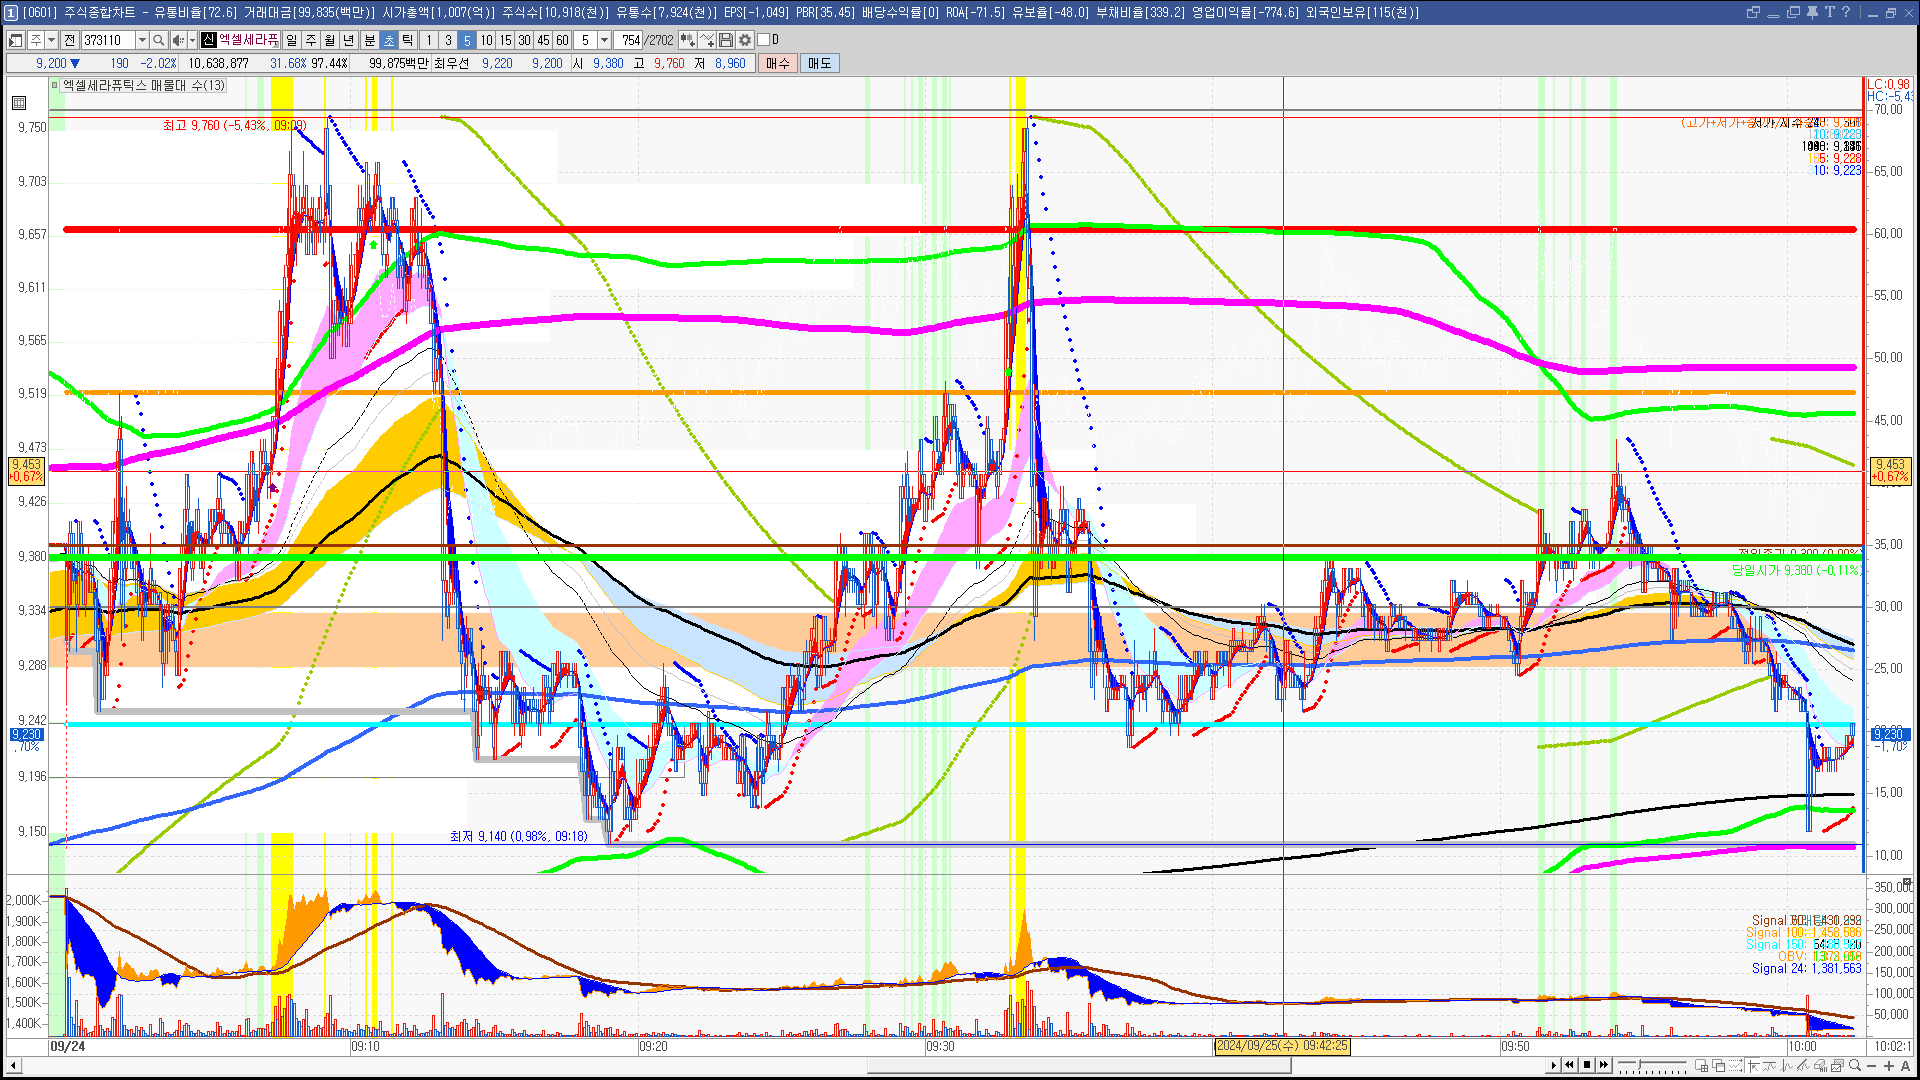Toggle the indicator checkbox on the chart legend
The image size is (1920, 1080).
[55, 85]
